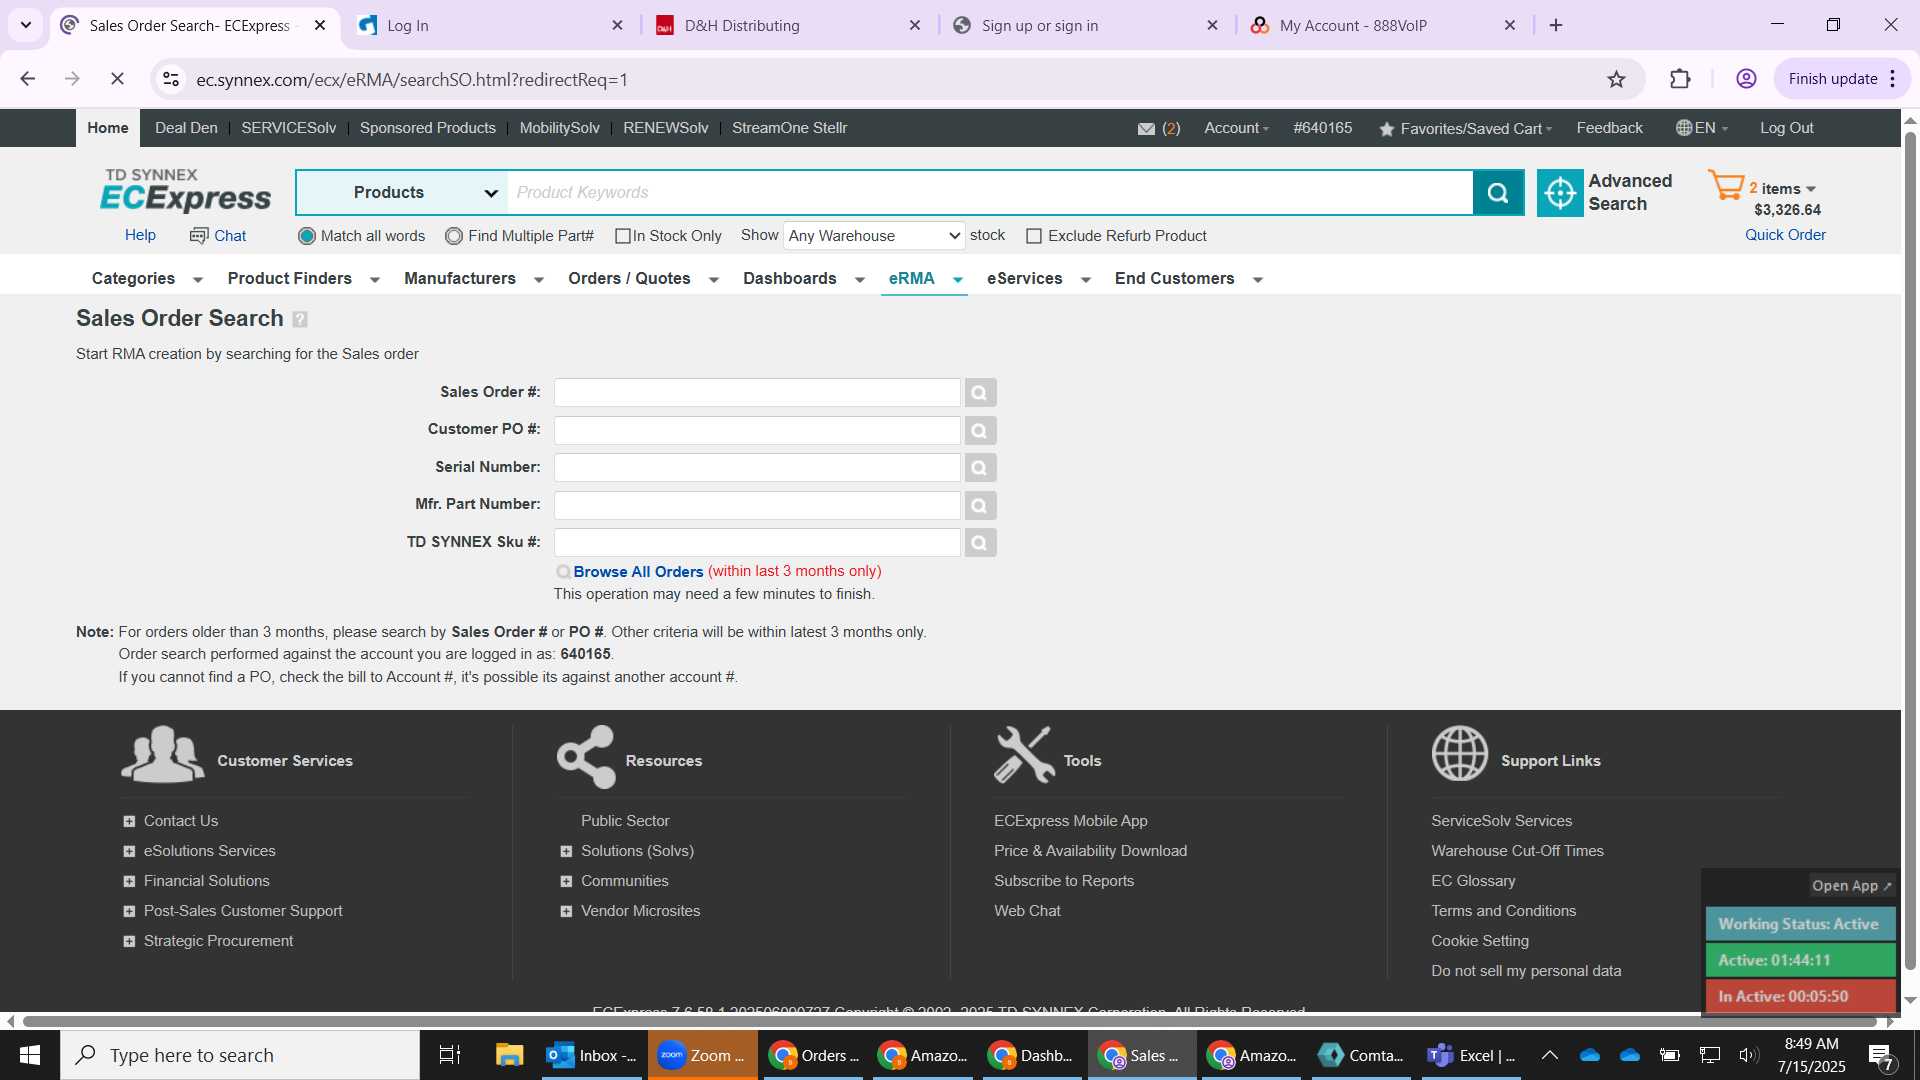Viewport: 1920px width, 1080px height.
Task: Open a new browser tab
Action: [x=1556, y=26]
